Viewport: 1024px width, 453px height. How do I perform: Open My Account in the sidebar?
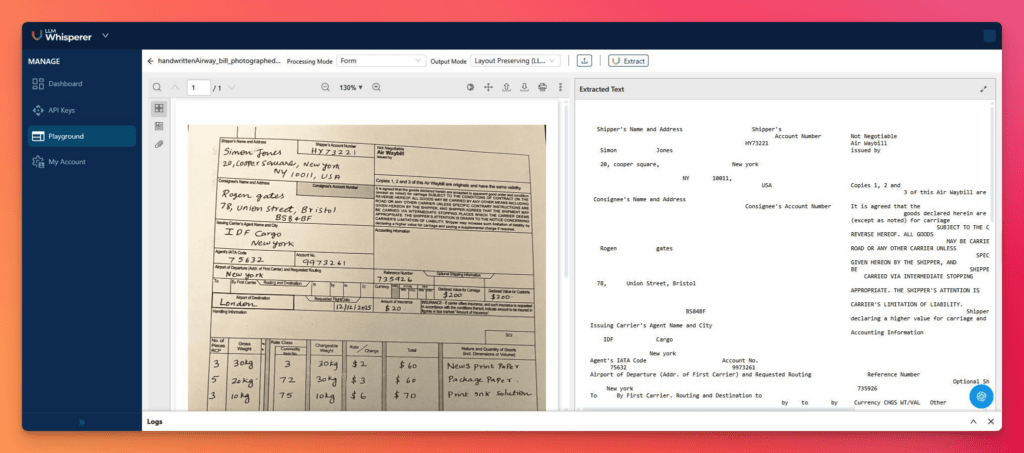(x=67, y=162)
